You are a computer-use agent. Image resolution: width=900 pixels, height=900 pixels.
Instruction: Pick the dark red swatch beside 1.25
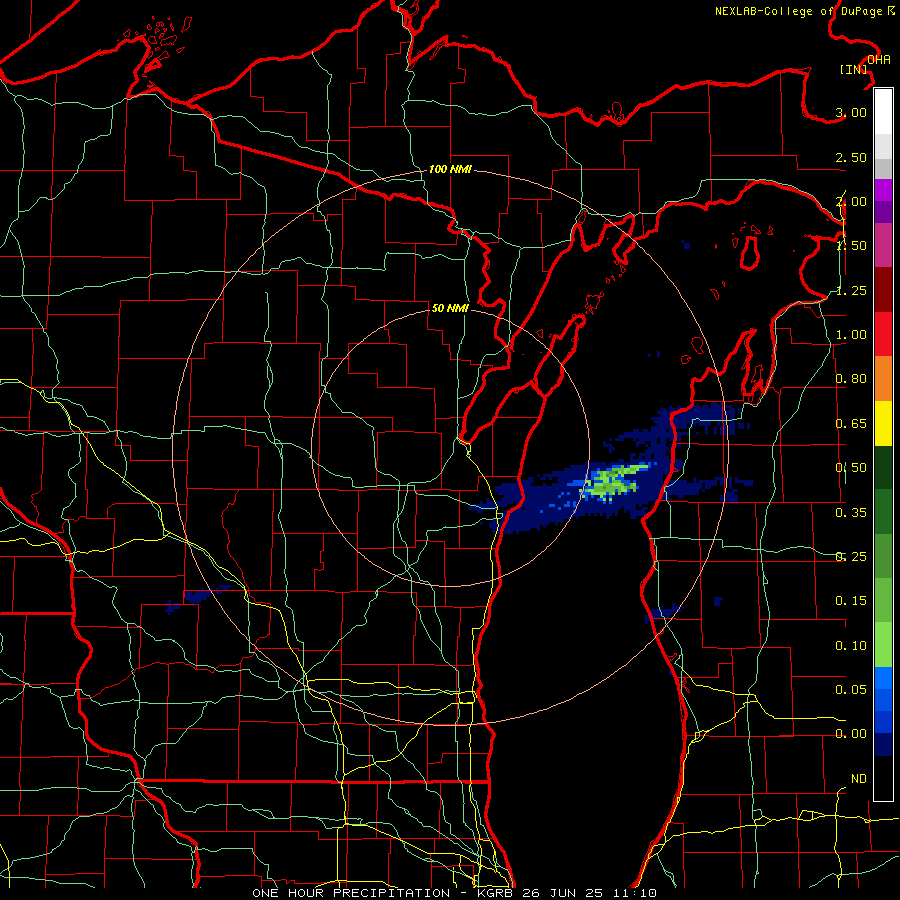pyautogui.click(x=883, y=290)
